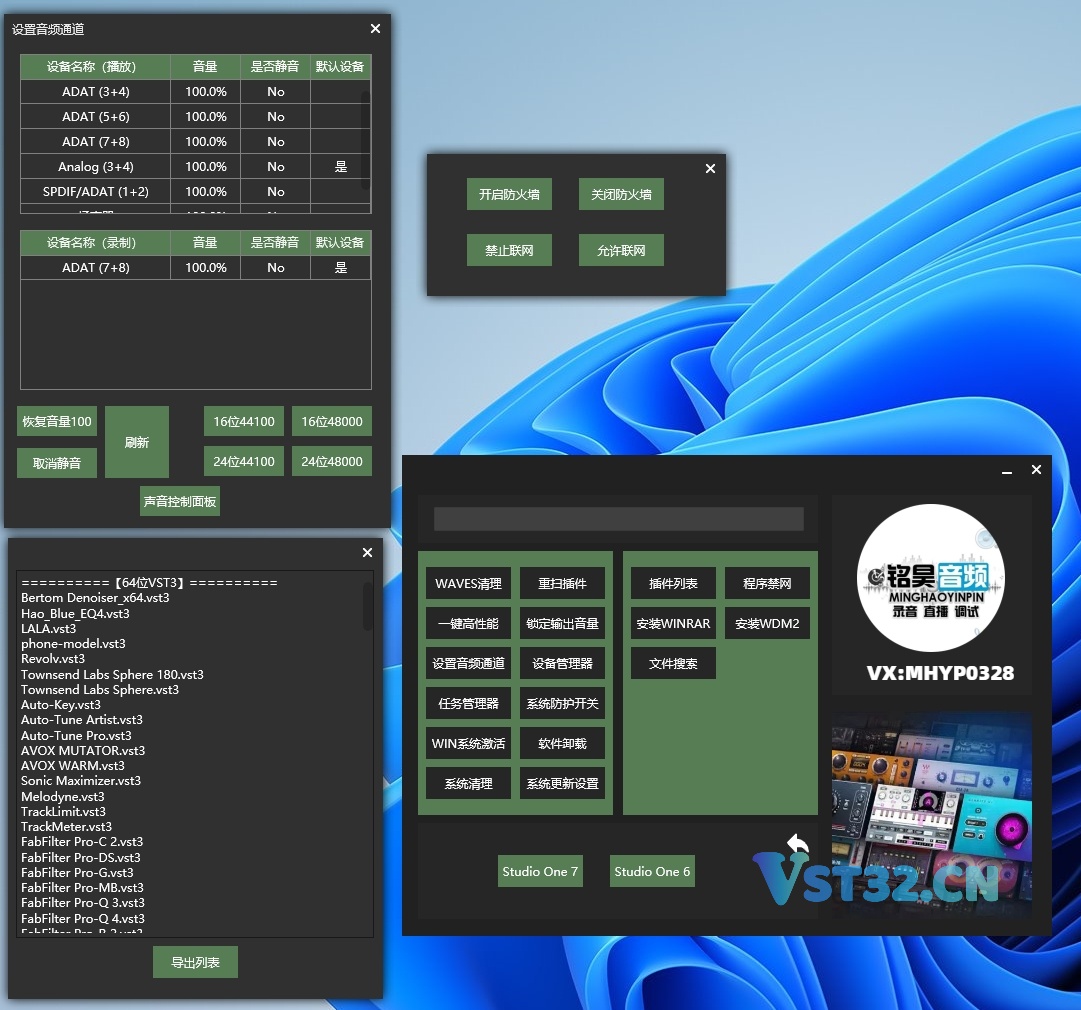1081x1010 pixels.
Task: Click the empty search bar in the toolbox window
Action: 618,519
